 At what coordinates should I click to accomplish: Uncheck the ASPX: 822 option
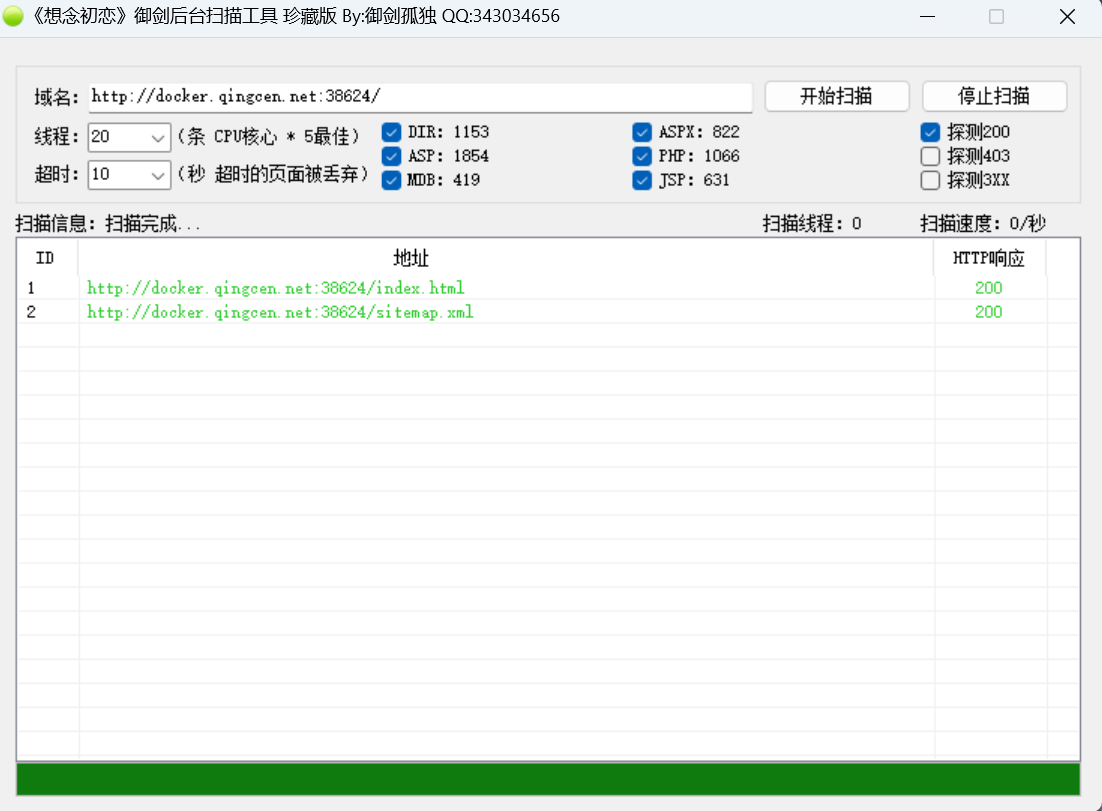click(x=641, y=132)
